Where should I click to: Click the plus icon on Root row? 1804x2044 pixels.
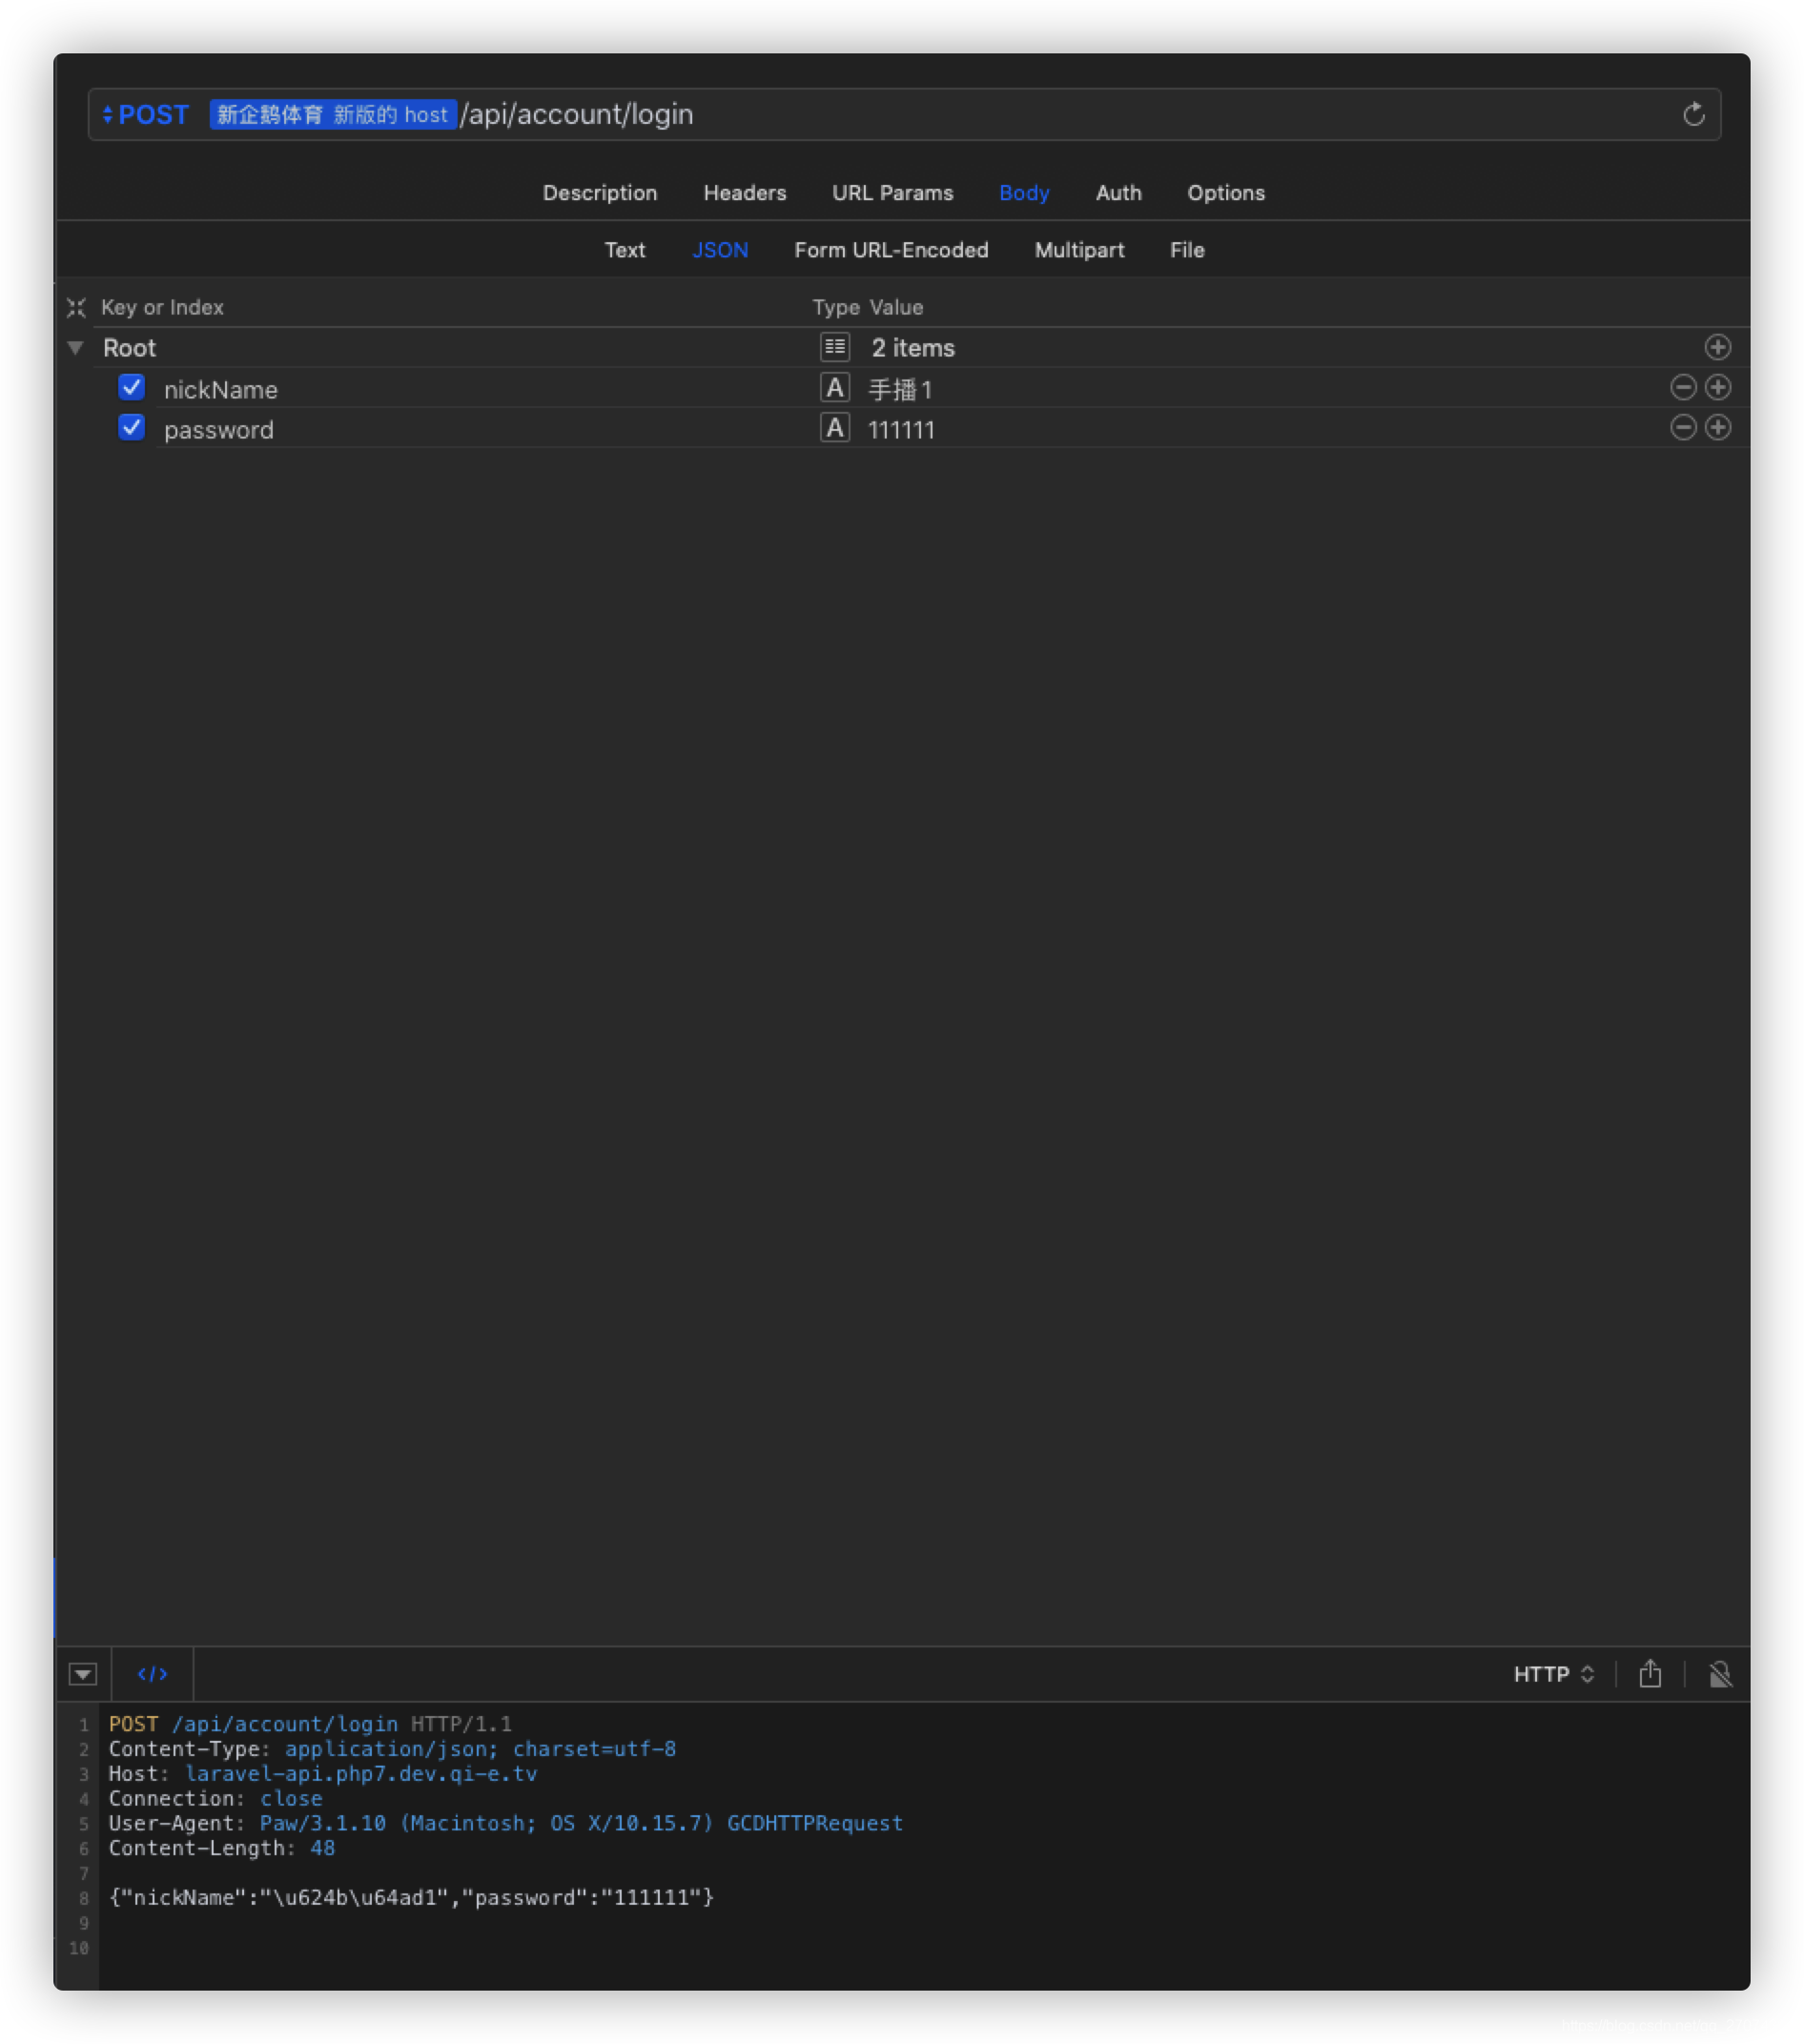[1717, 347]
